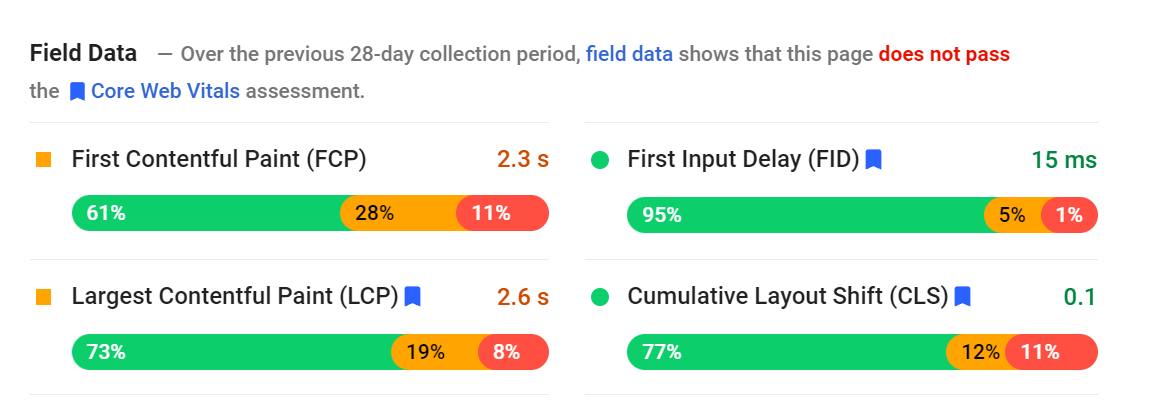This screenshot has width=1162, height=409.
Task: Click the 15 ms FID value
Action: (x=1064, y=160)
